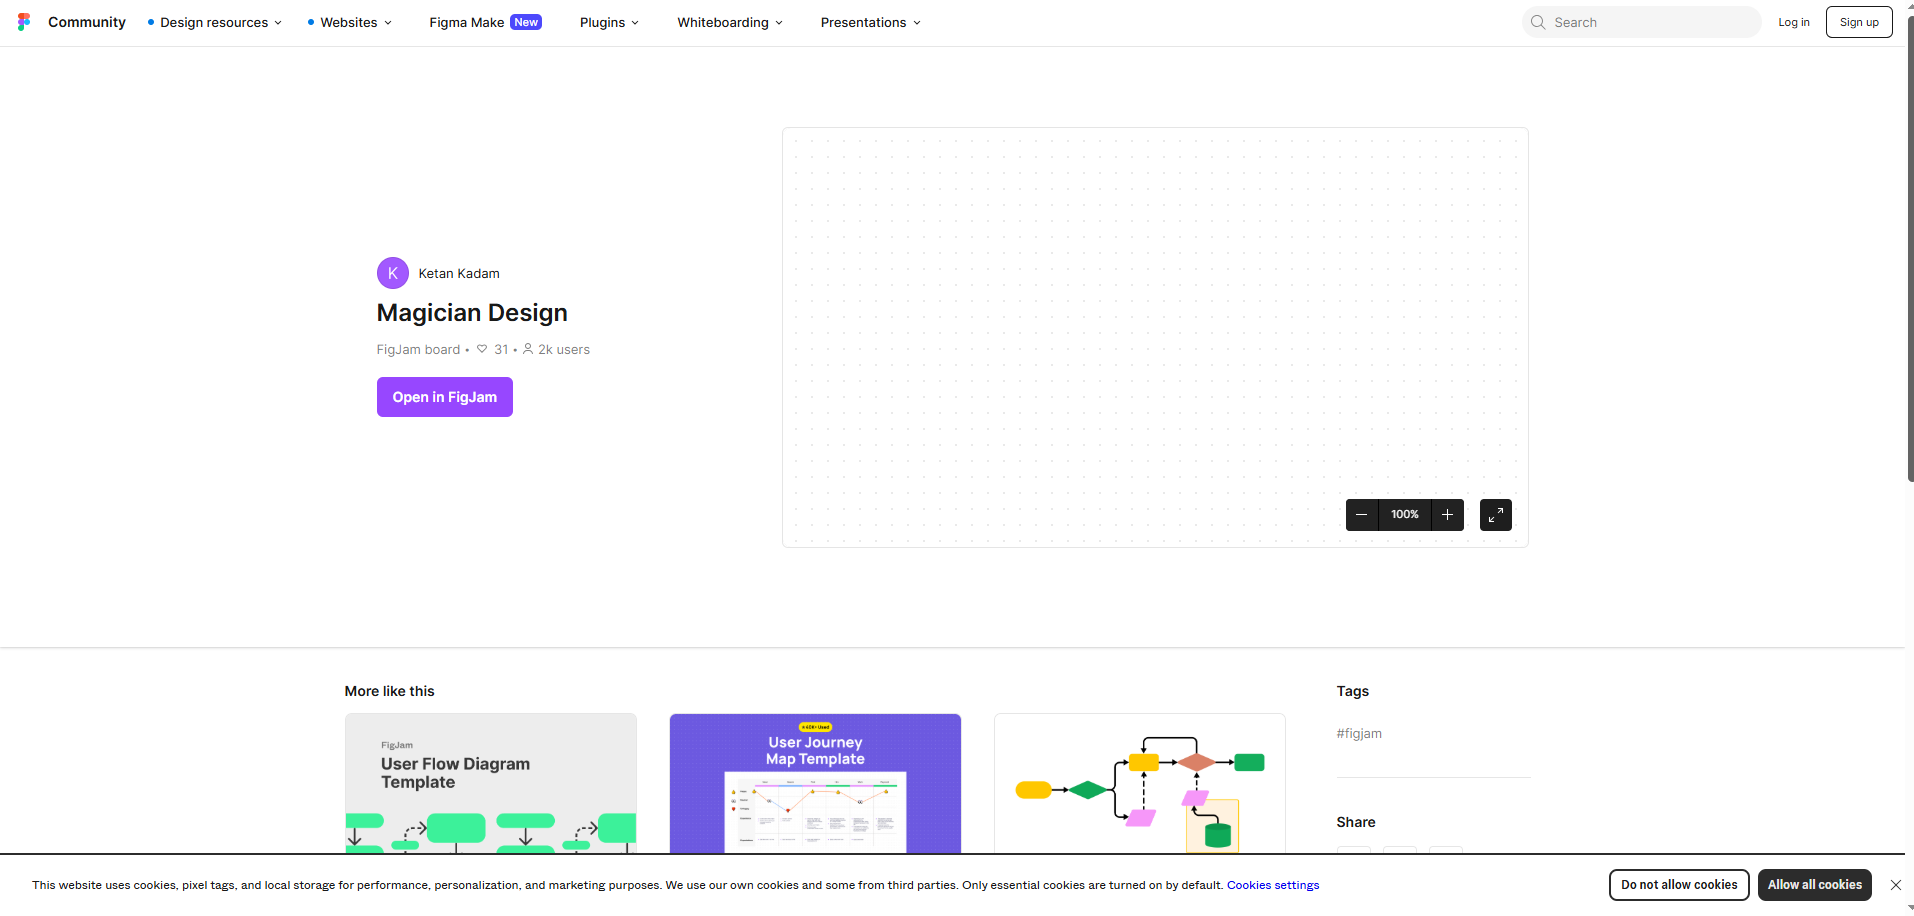
Task: Expand board preview to fullscreen
Action: [x=1495, y=515]
